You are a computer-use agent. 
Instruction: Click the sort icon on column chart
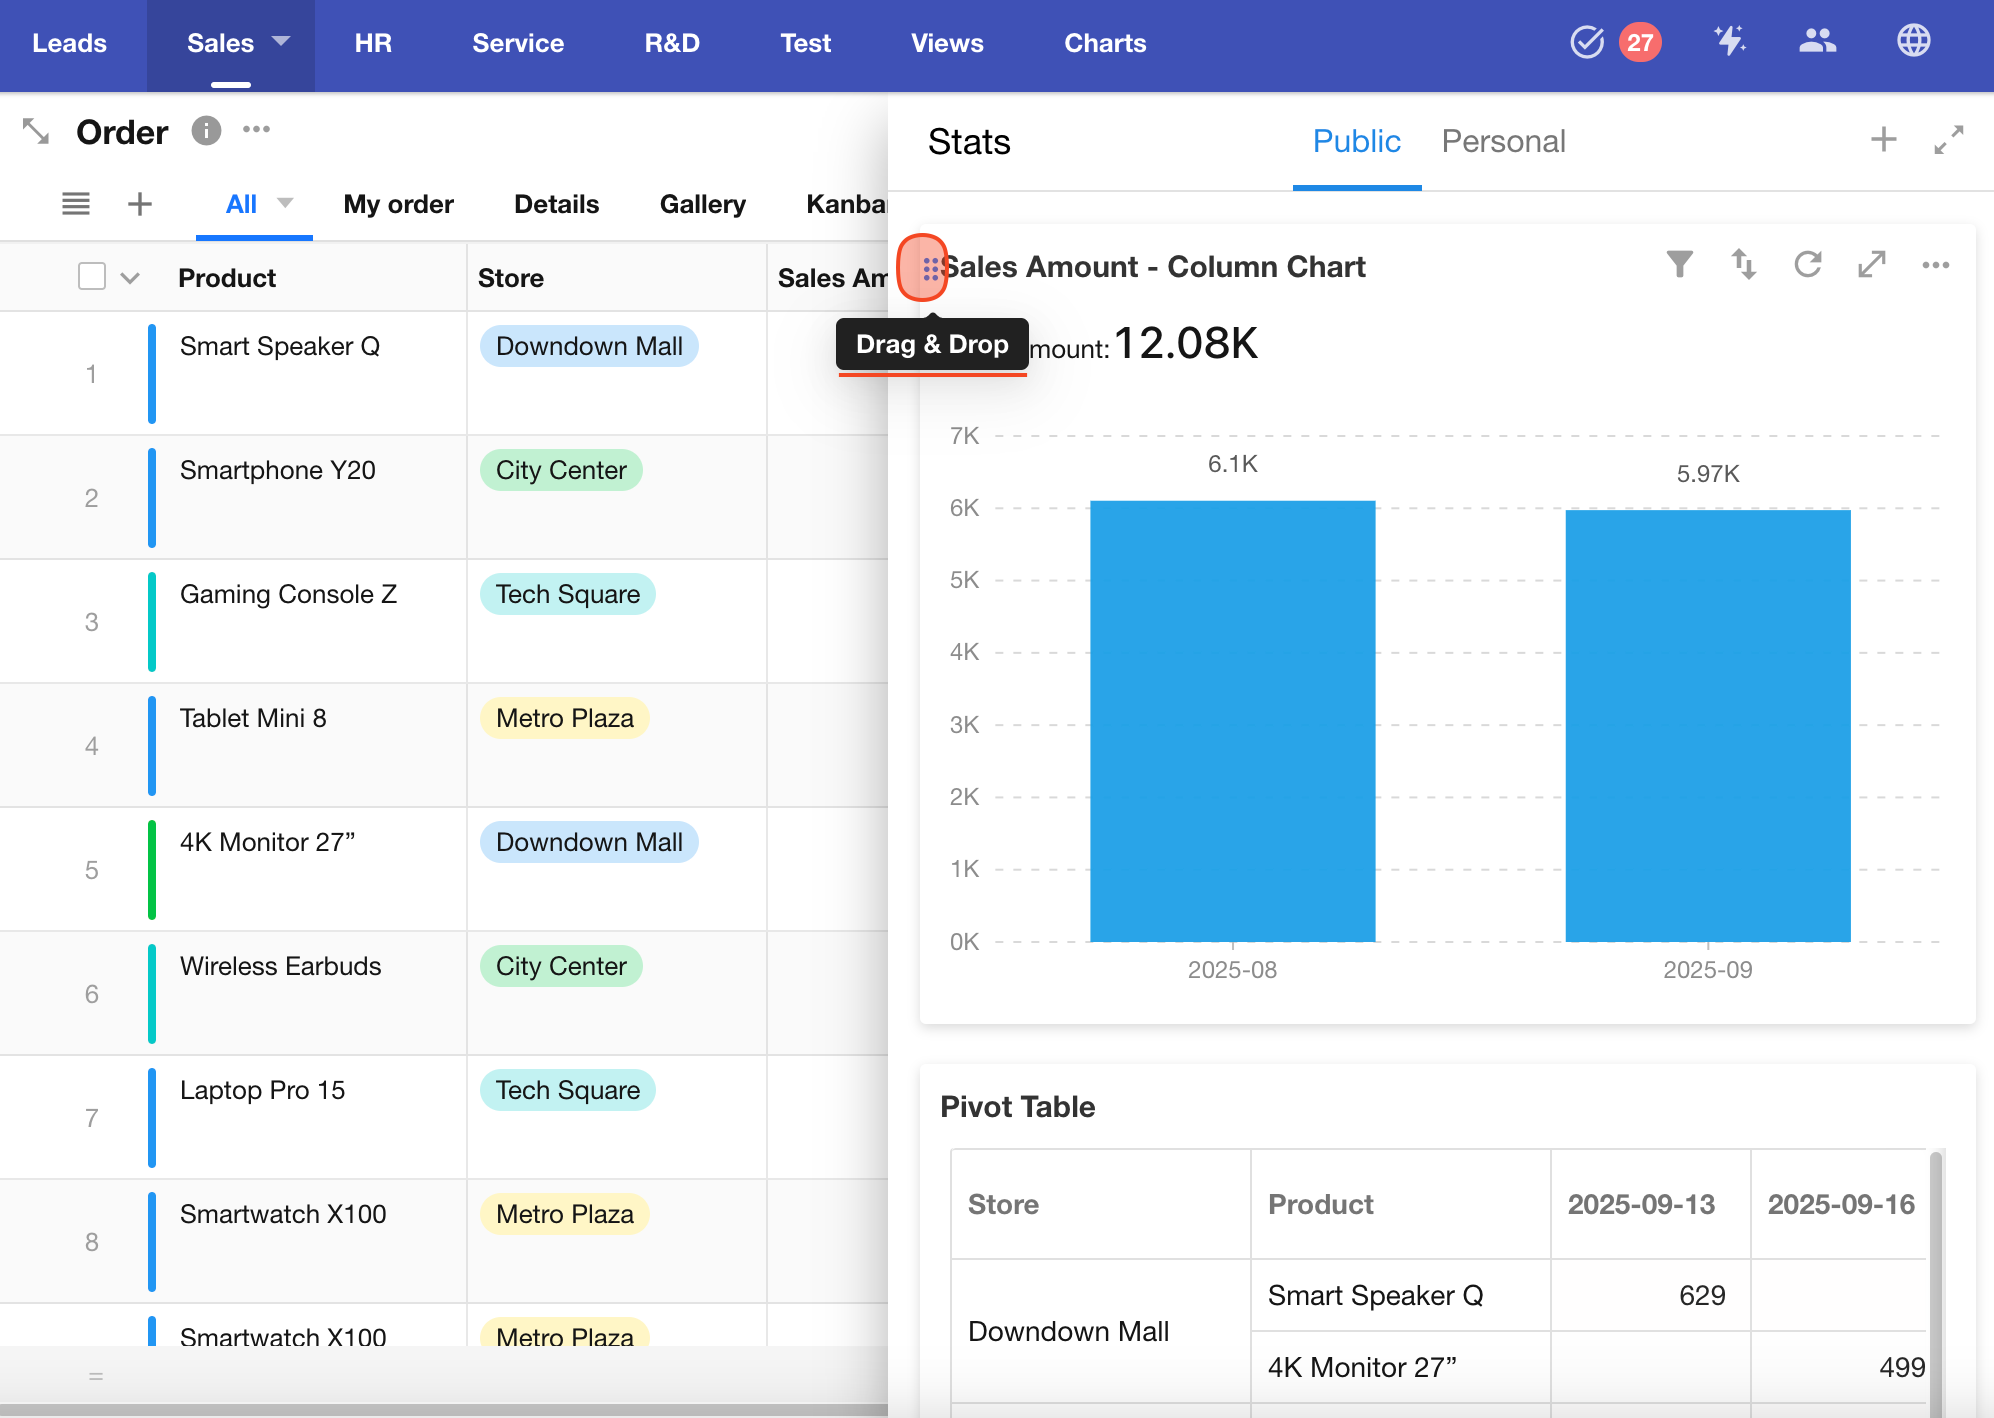[1744, 265]
